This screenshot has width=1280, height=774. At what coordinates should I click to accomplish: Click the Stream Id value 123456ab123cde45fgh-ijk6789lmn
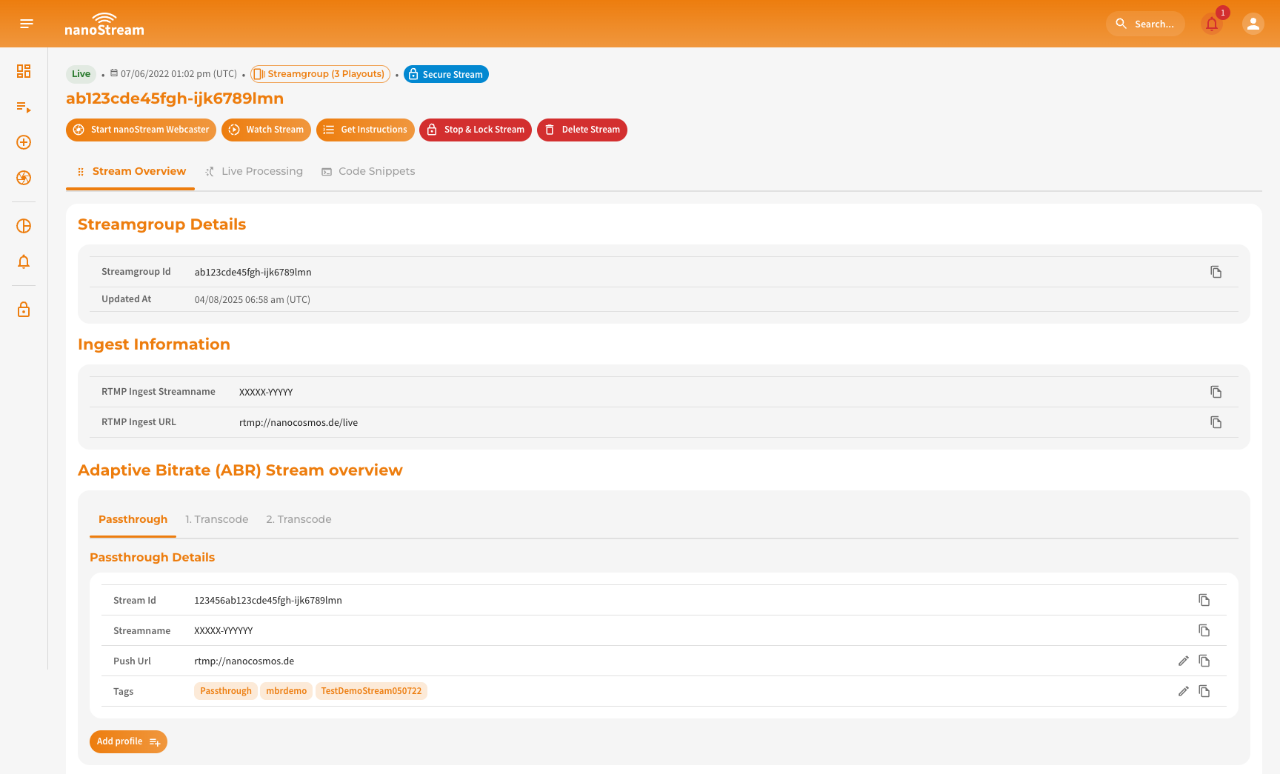(x=268, y=600)
